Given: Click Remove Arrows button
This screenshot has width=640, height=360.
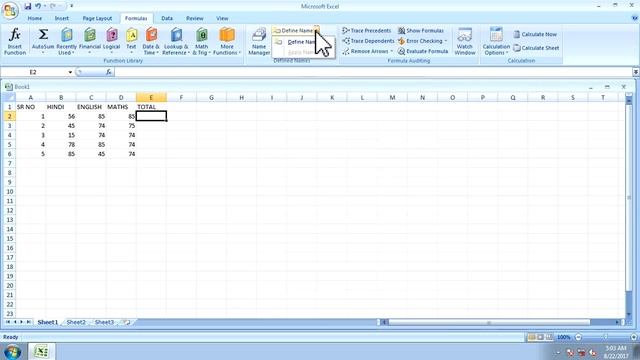Looking at the screenshot, I should click(365, 51).
